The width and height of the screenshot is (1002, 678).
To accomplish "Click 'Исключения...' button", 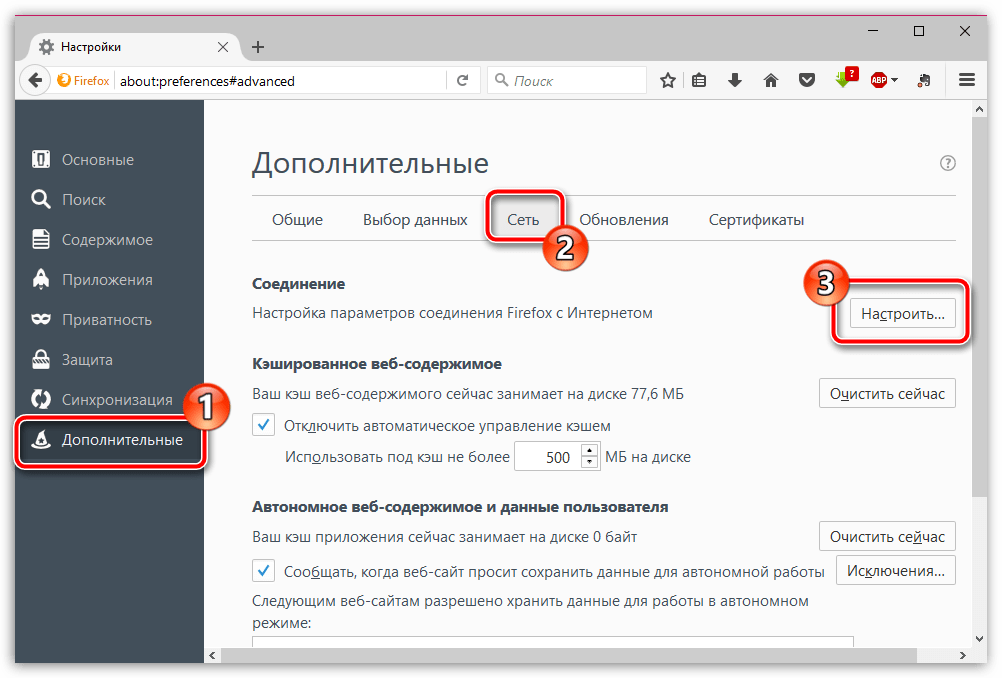I will (x=895, y=571).
